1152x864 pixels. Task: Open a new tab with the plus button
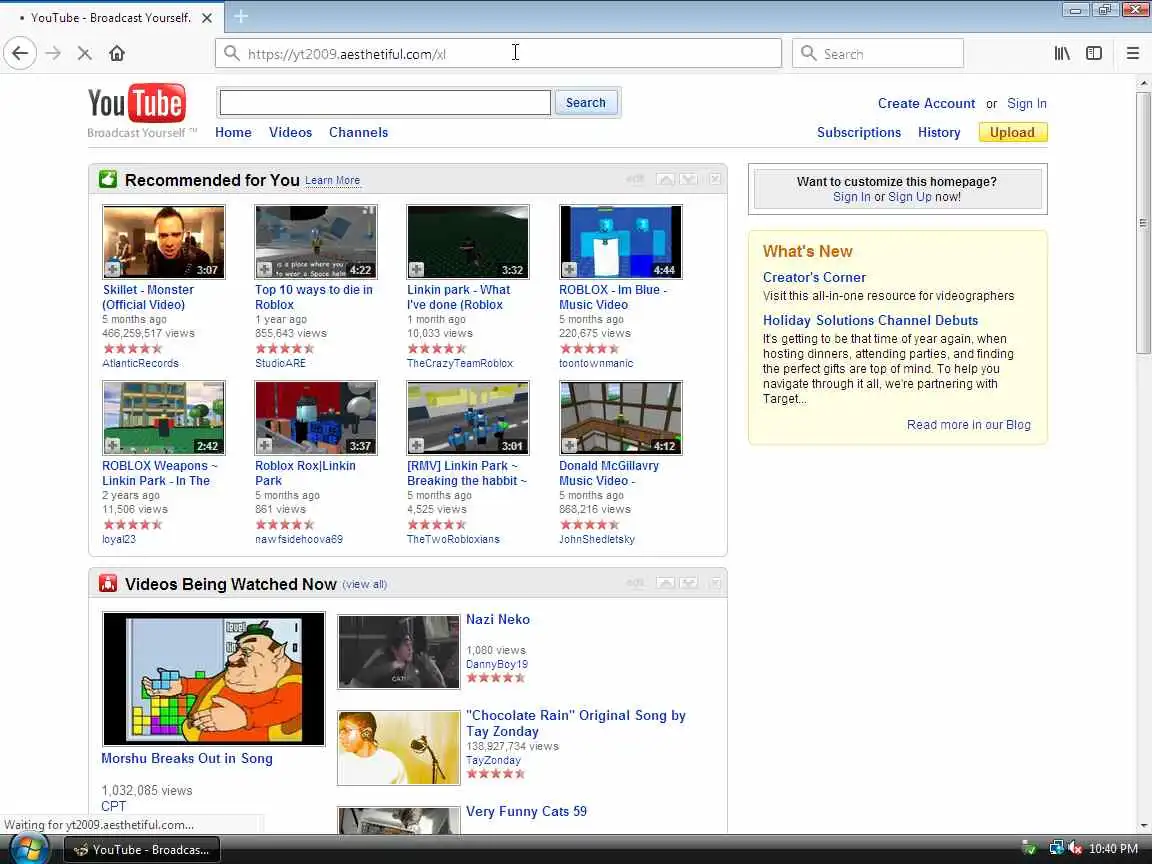click(241, 15)
